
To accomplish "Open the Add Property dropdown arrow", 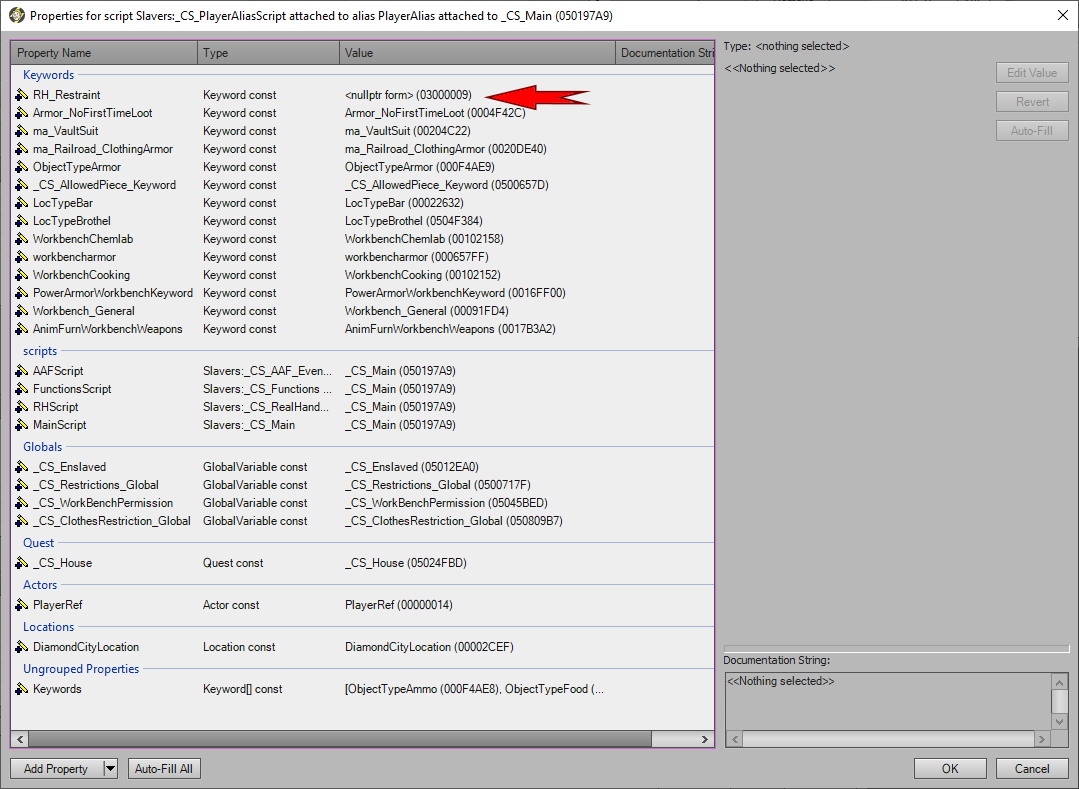I will coord(110,768).
